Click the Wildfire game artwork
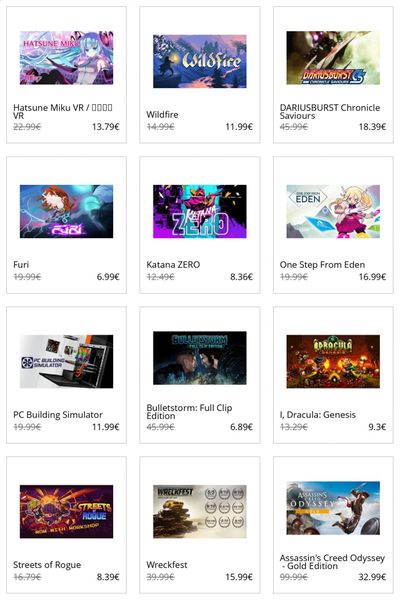 point(199,61)
